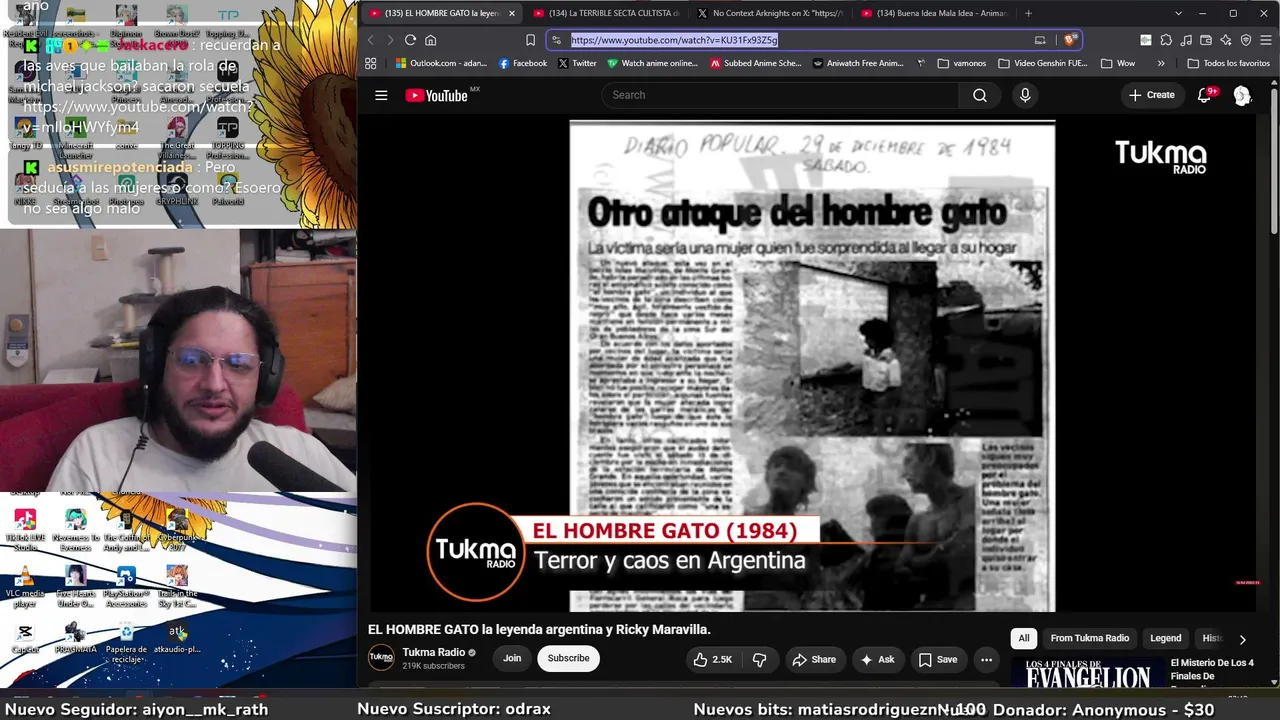Open atkaudio-pl desktop file

pos(177,638)
